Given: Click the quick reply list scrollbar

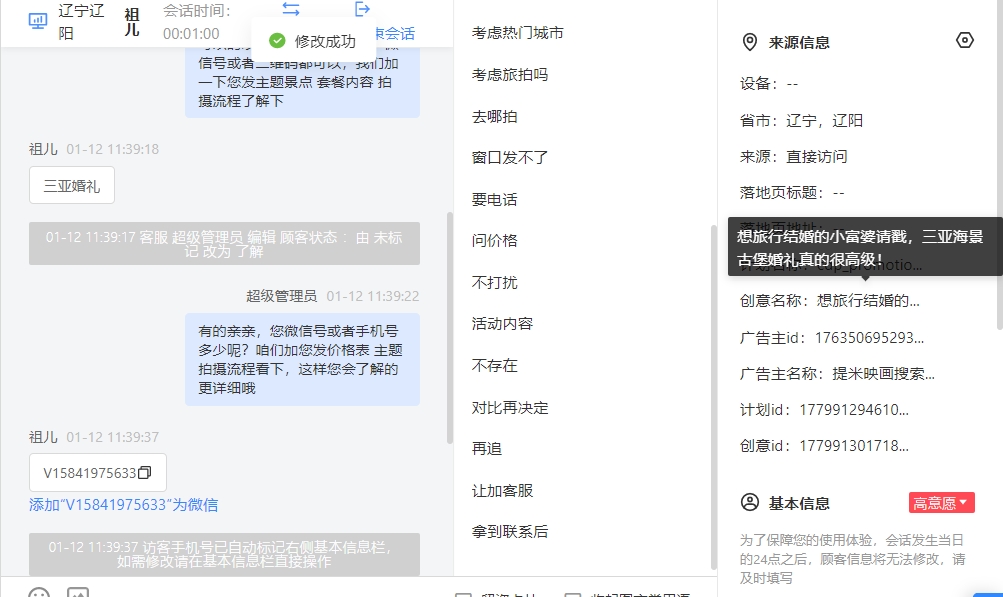Looking at the screenshot, I should click(x=714, y=397).
